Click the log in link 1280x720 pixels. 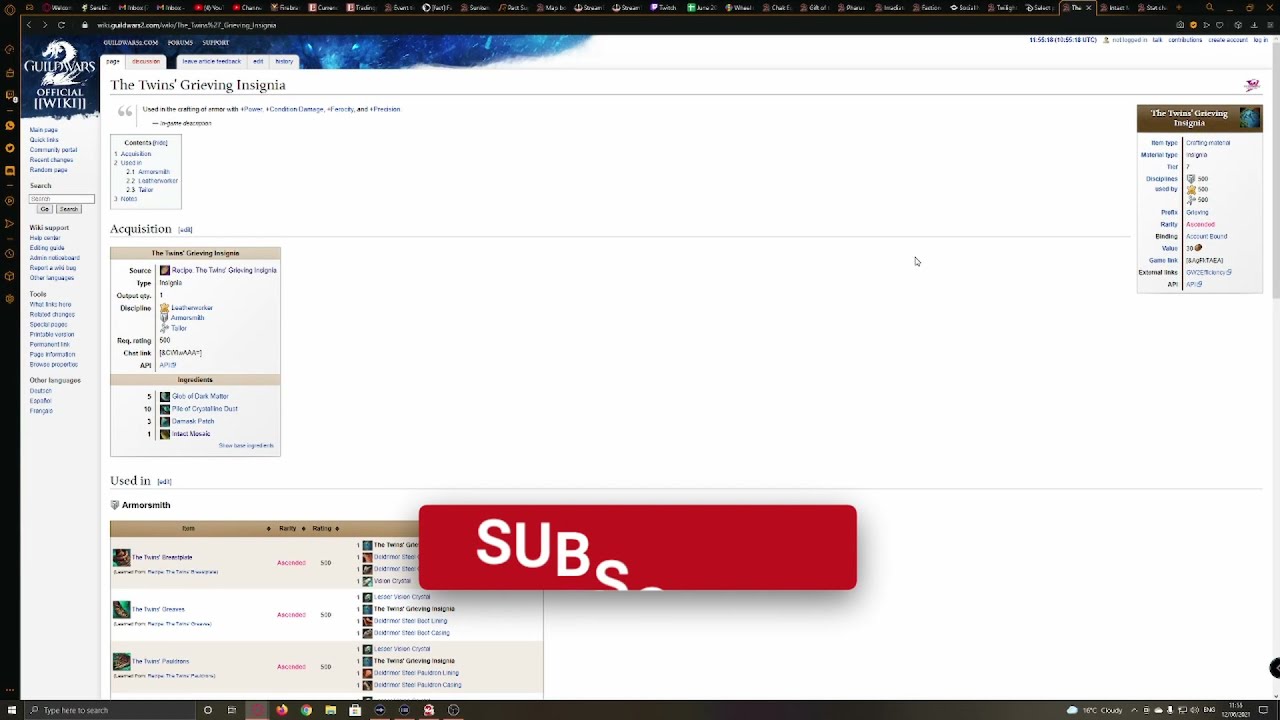[x=1261, y=40]
